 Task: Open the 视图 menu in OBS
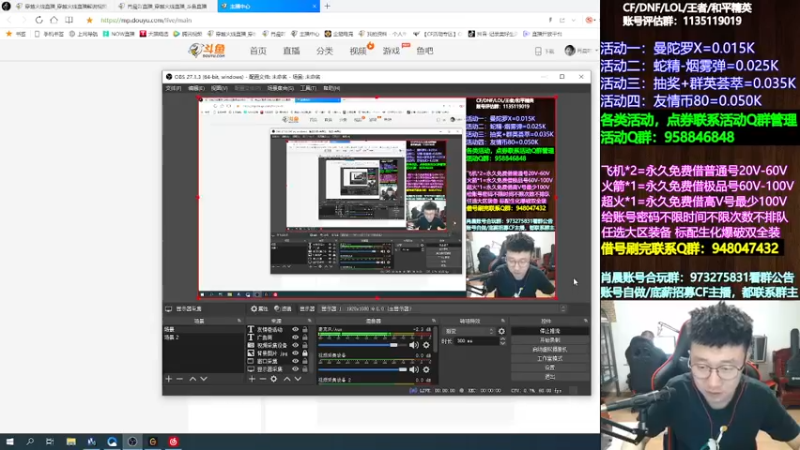pyautogui.click(x=219, y=88)
